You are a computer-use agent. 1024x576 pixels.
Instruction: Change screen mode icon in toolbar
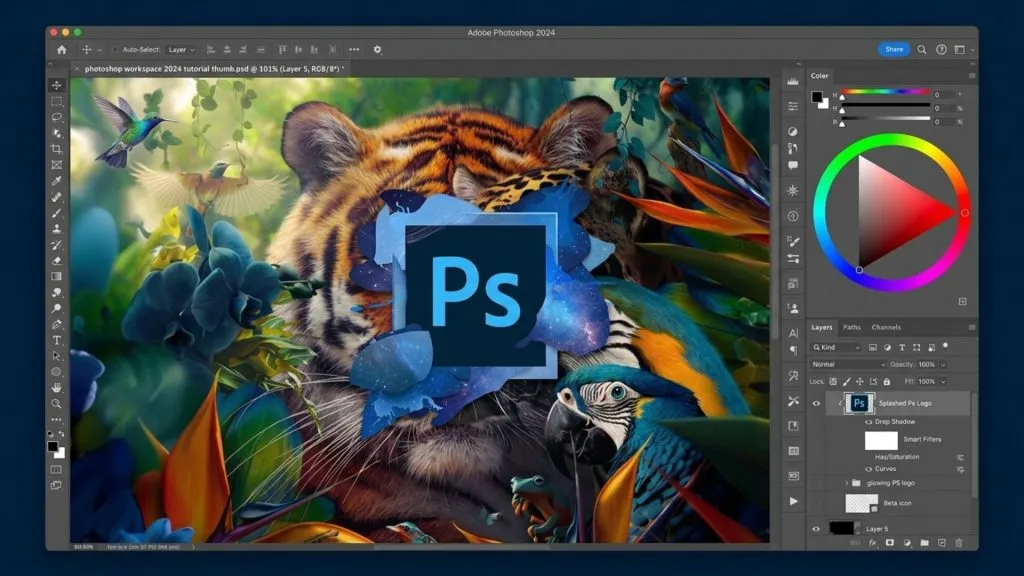point(57,485)
